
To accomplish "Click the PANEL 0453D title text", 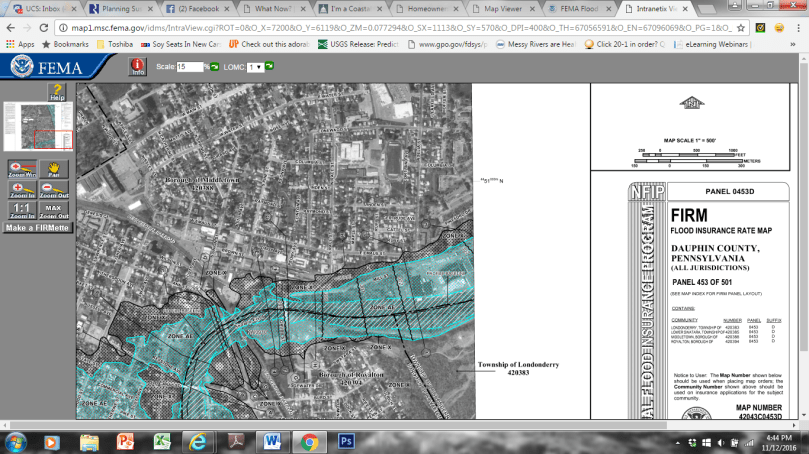I will pyautogui.click(x=729, y=191).
